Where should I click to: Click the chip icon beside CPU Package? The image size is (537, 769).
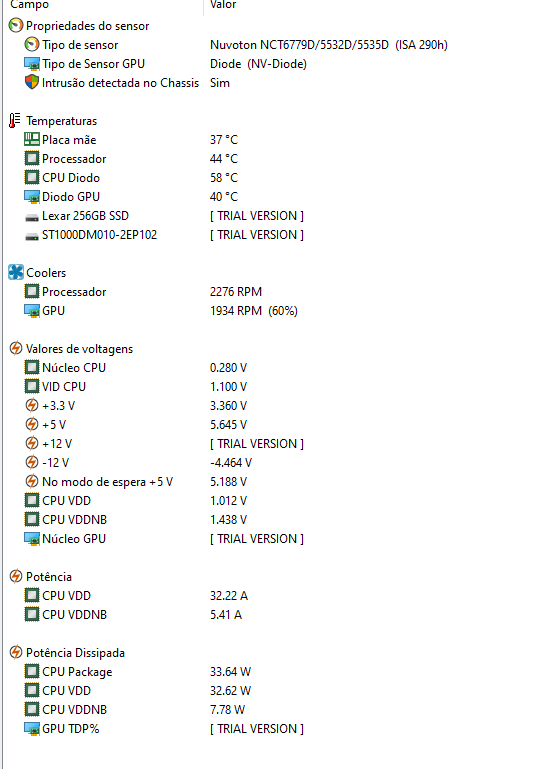[x=31, y=671]
